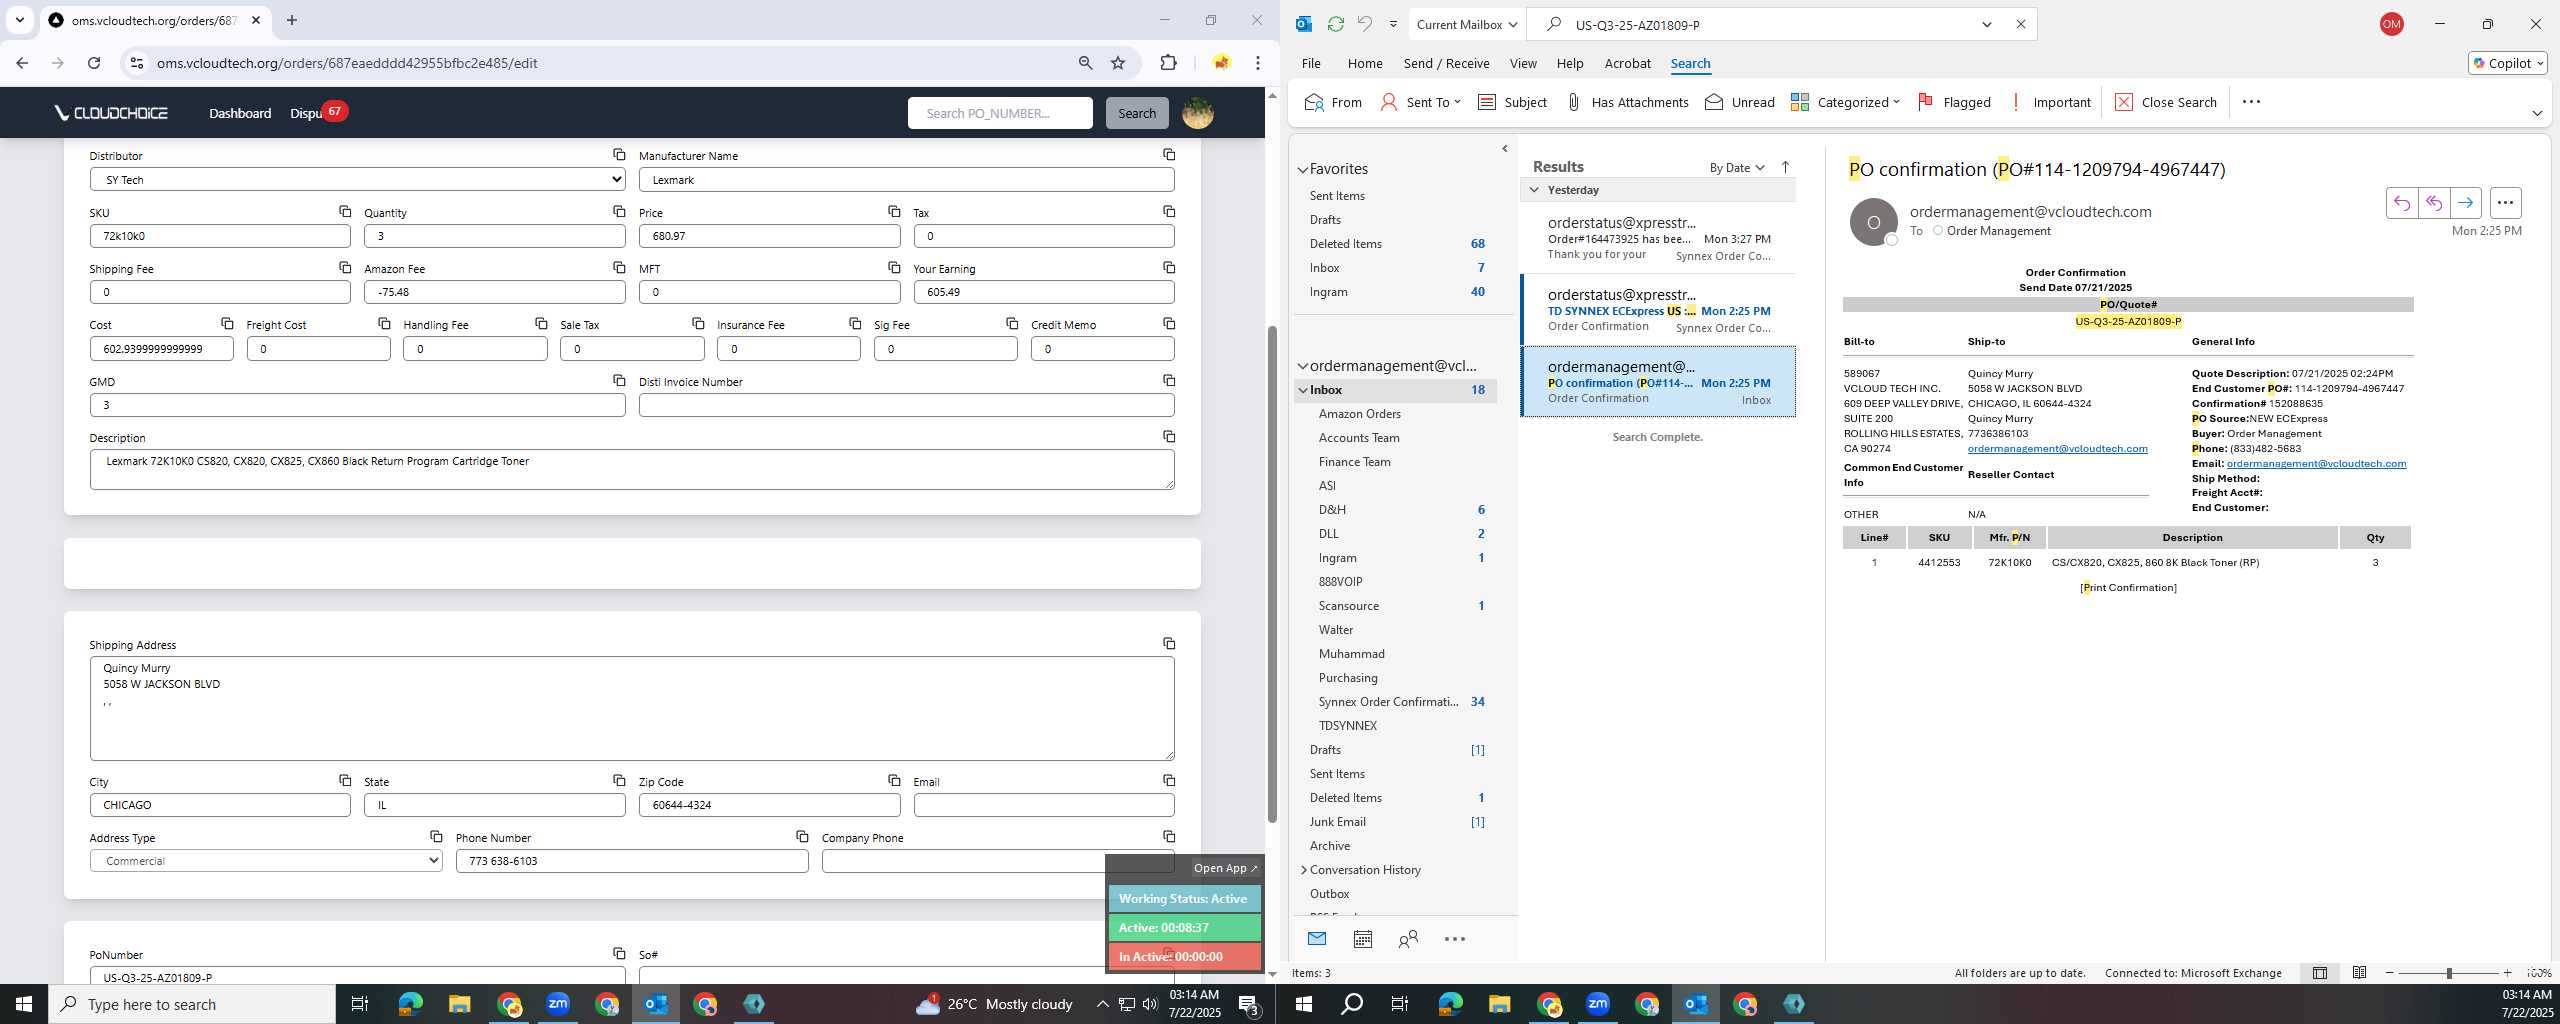Forward the PO confirmation email
Image resolution: width=2560 pixels, height=1024 pixels.
coord(2465,203)
